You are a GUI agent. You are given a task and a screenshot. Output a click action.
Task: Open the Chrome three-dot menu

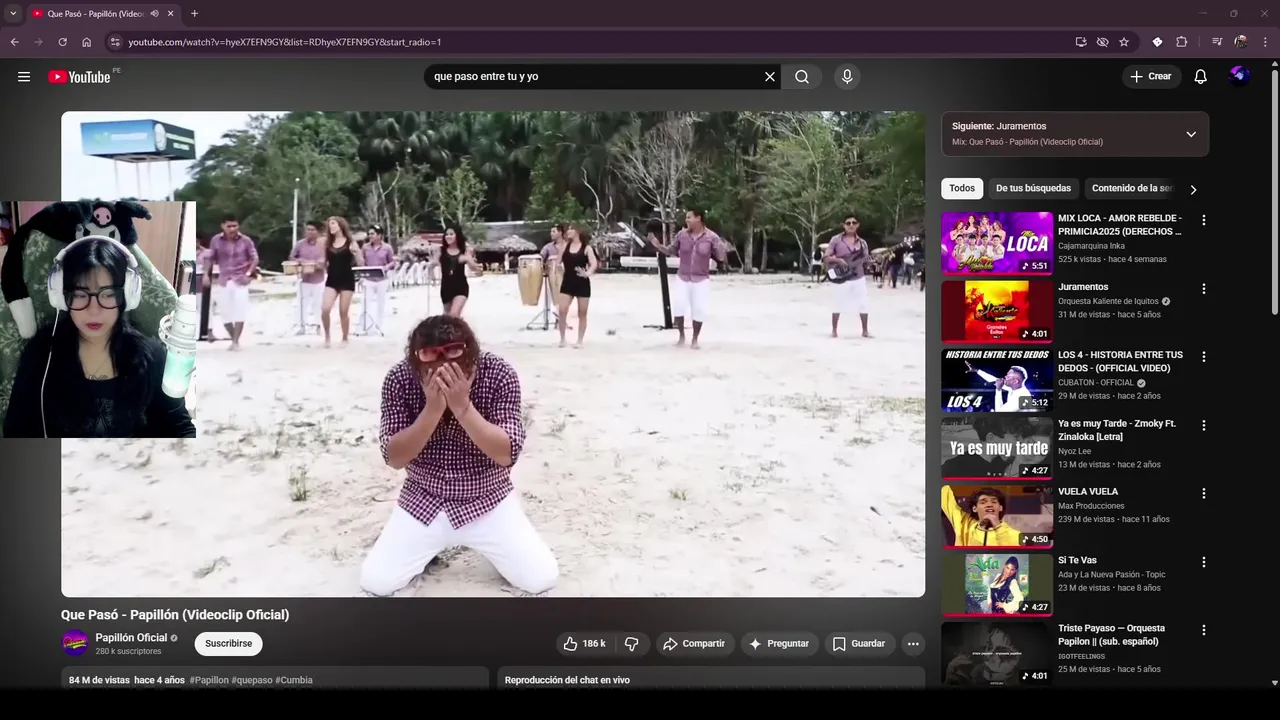(x=1265, y=42)
